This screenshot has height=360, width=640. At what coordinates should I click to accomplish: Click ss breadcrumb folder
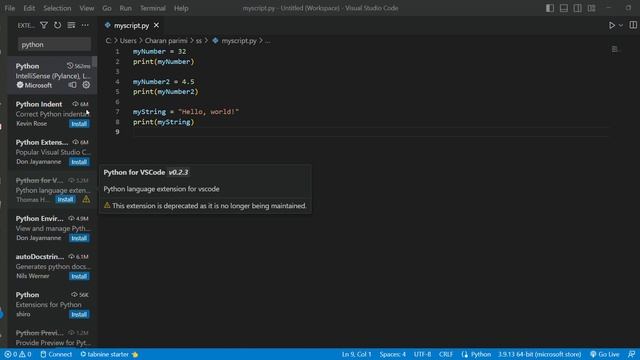199,41
